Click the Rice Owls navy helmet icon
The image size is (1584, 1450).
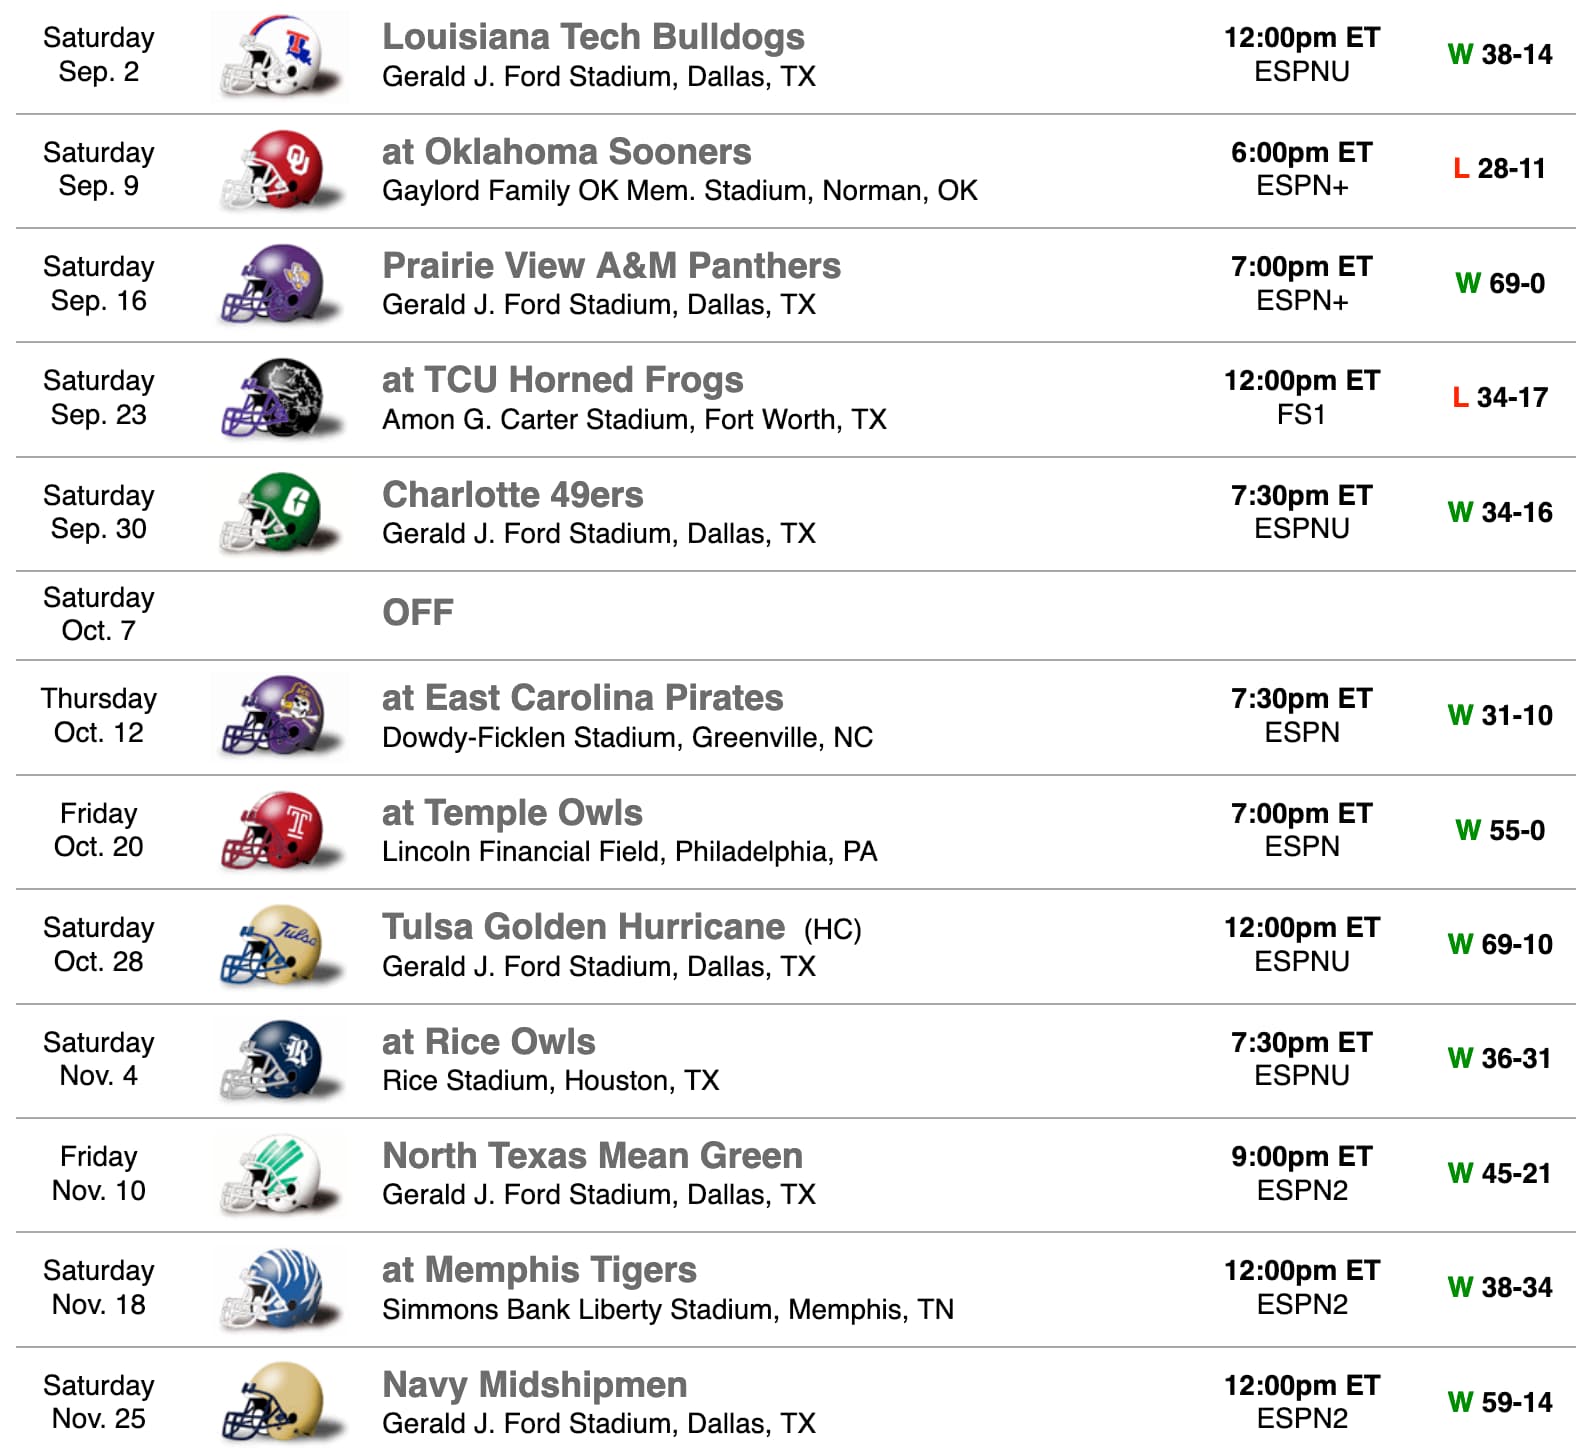coord(279,1059)
